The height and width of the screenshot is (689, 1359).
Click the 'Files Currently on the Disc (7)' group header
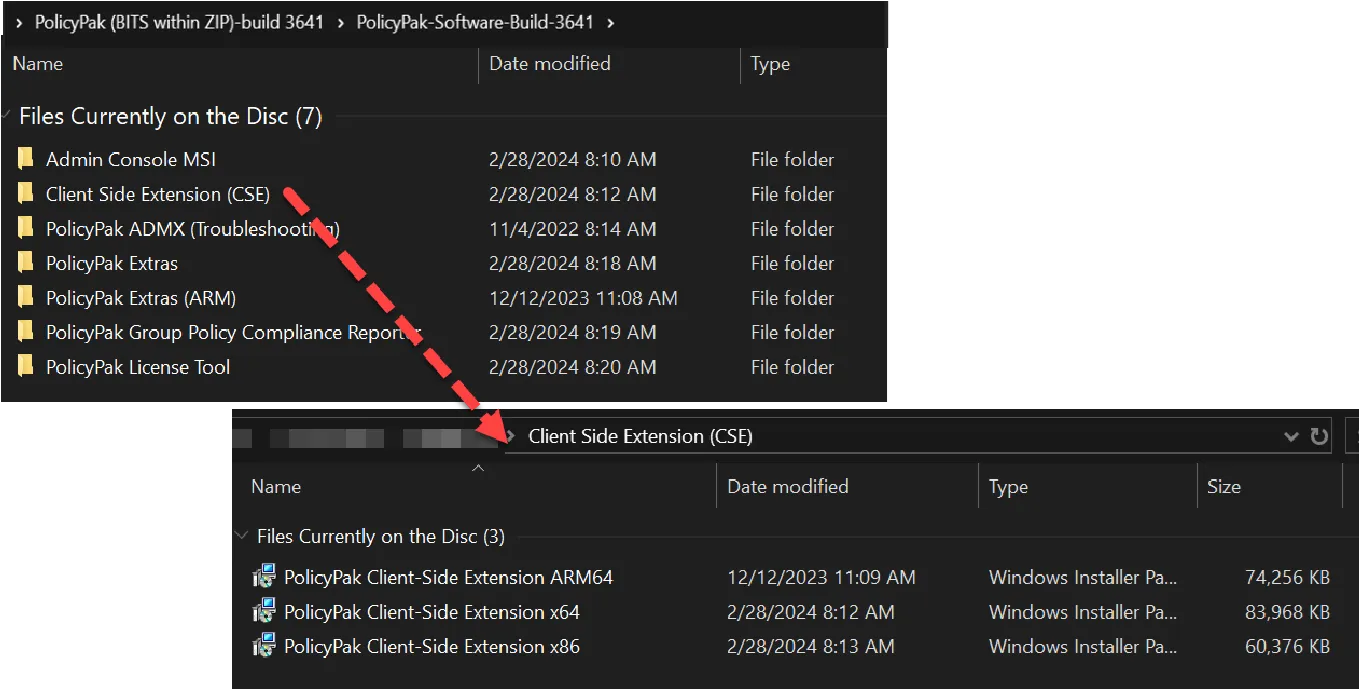[x=171, y=116]
